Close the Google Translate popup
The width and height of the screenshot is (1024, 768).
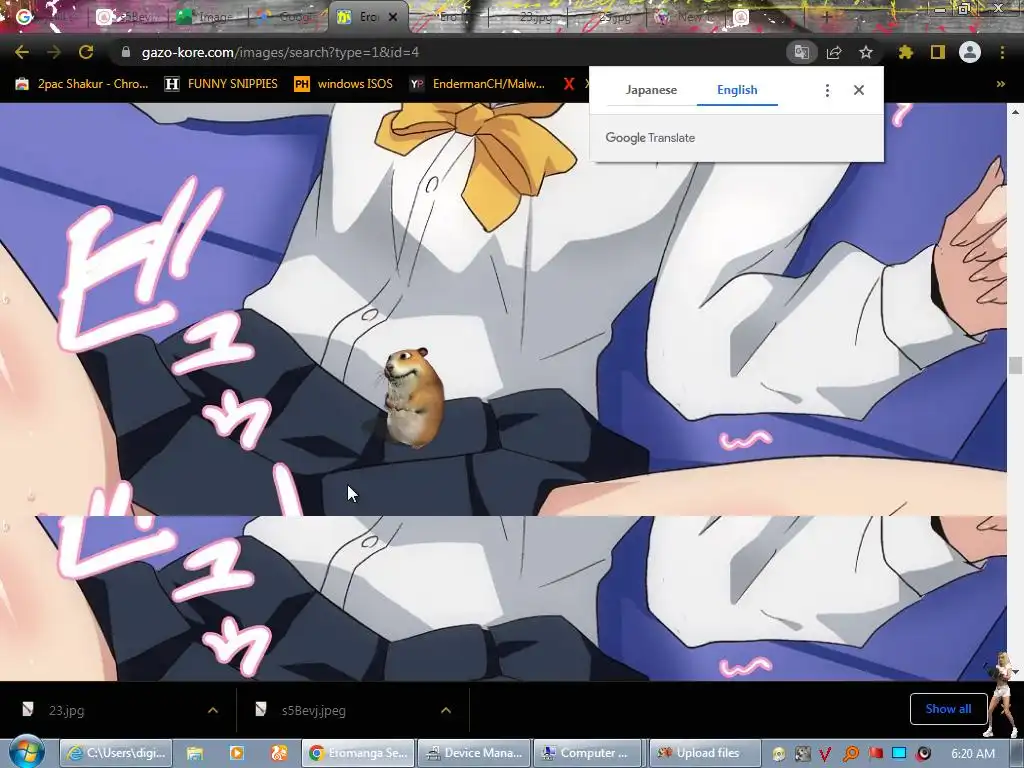[x=859, y=90]
